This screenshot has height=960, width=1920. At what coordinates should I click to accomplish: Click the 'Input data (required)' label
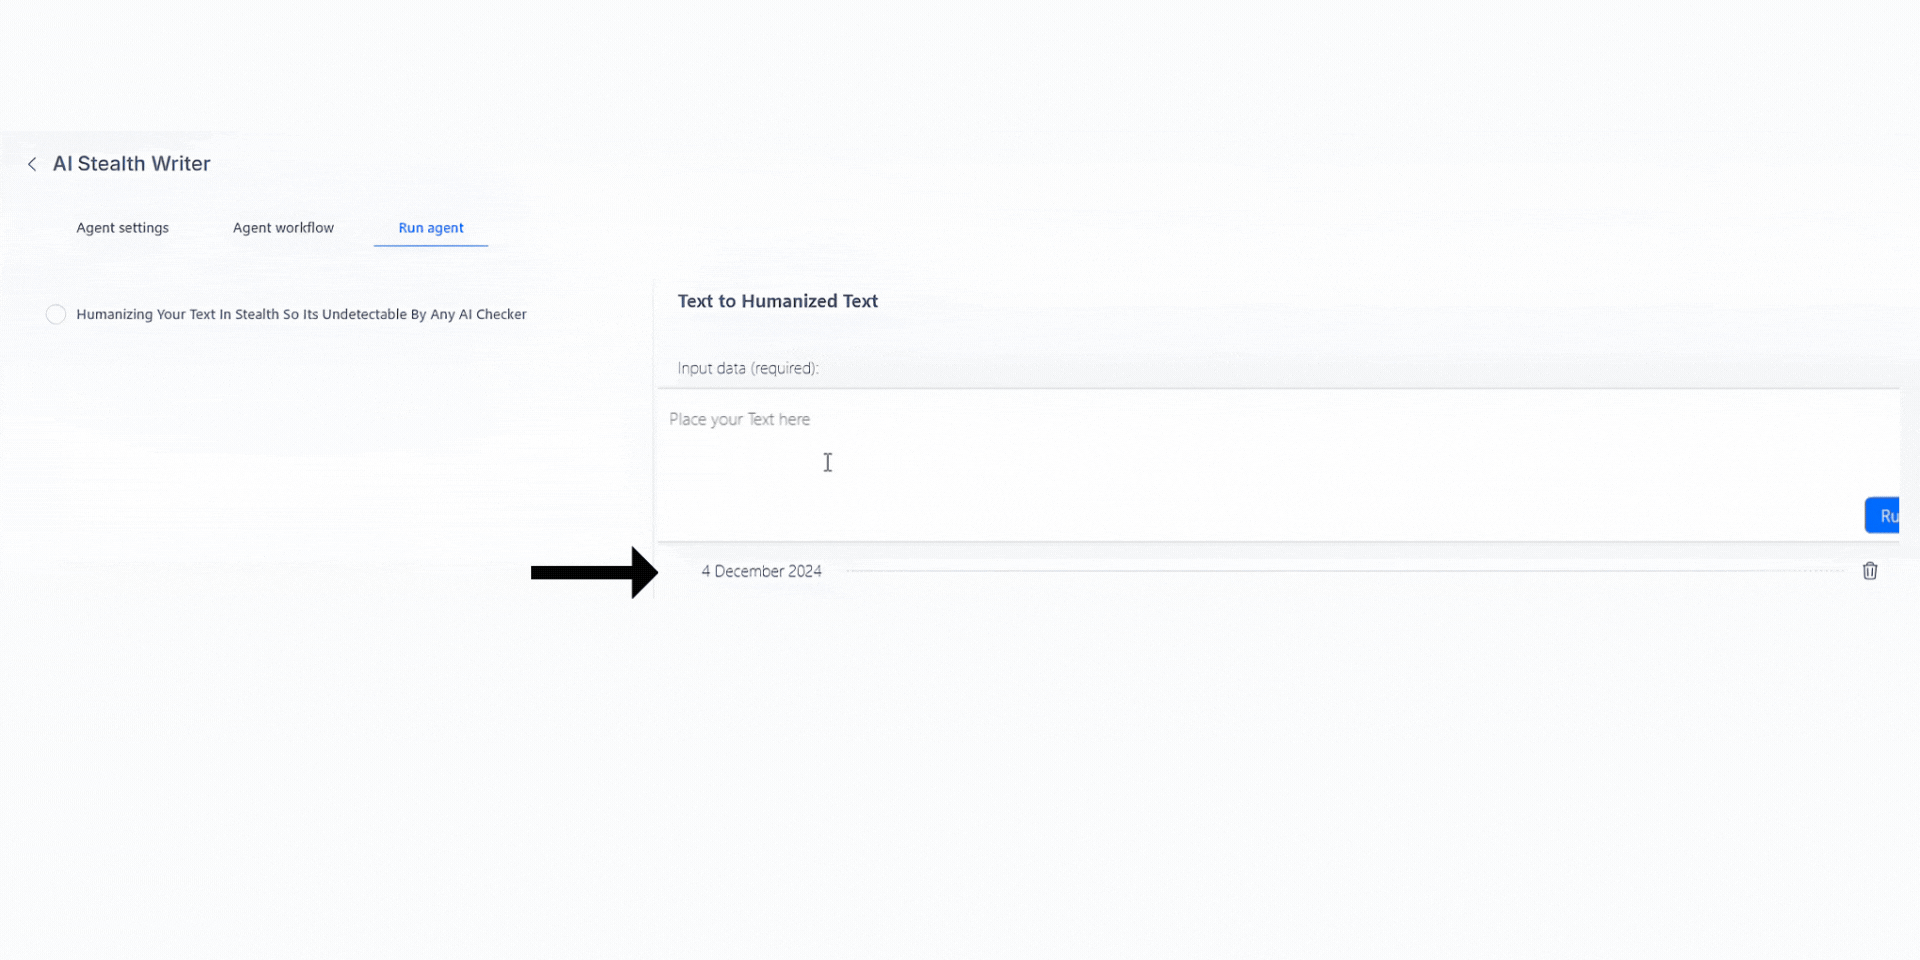(748, 368)
